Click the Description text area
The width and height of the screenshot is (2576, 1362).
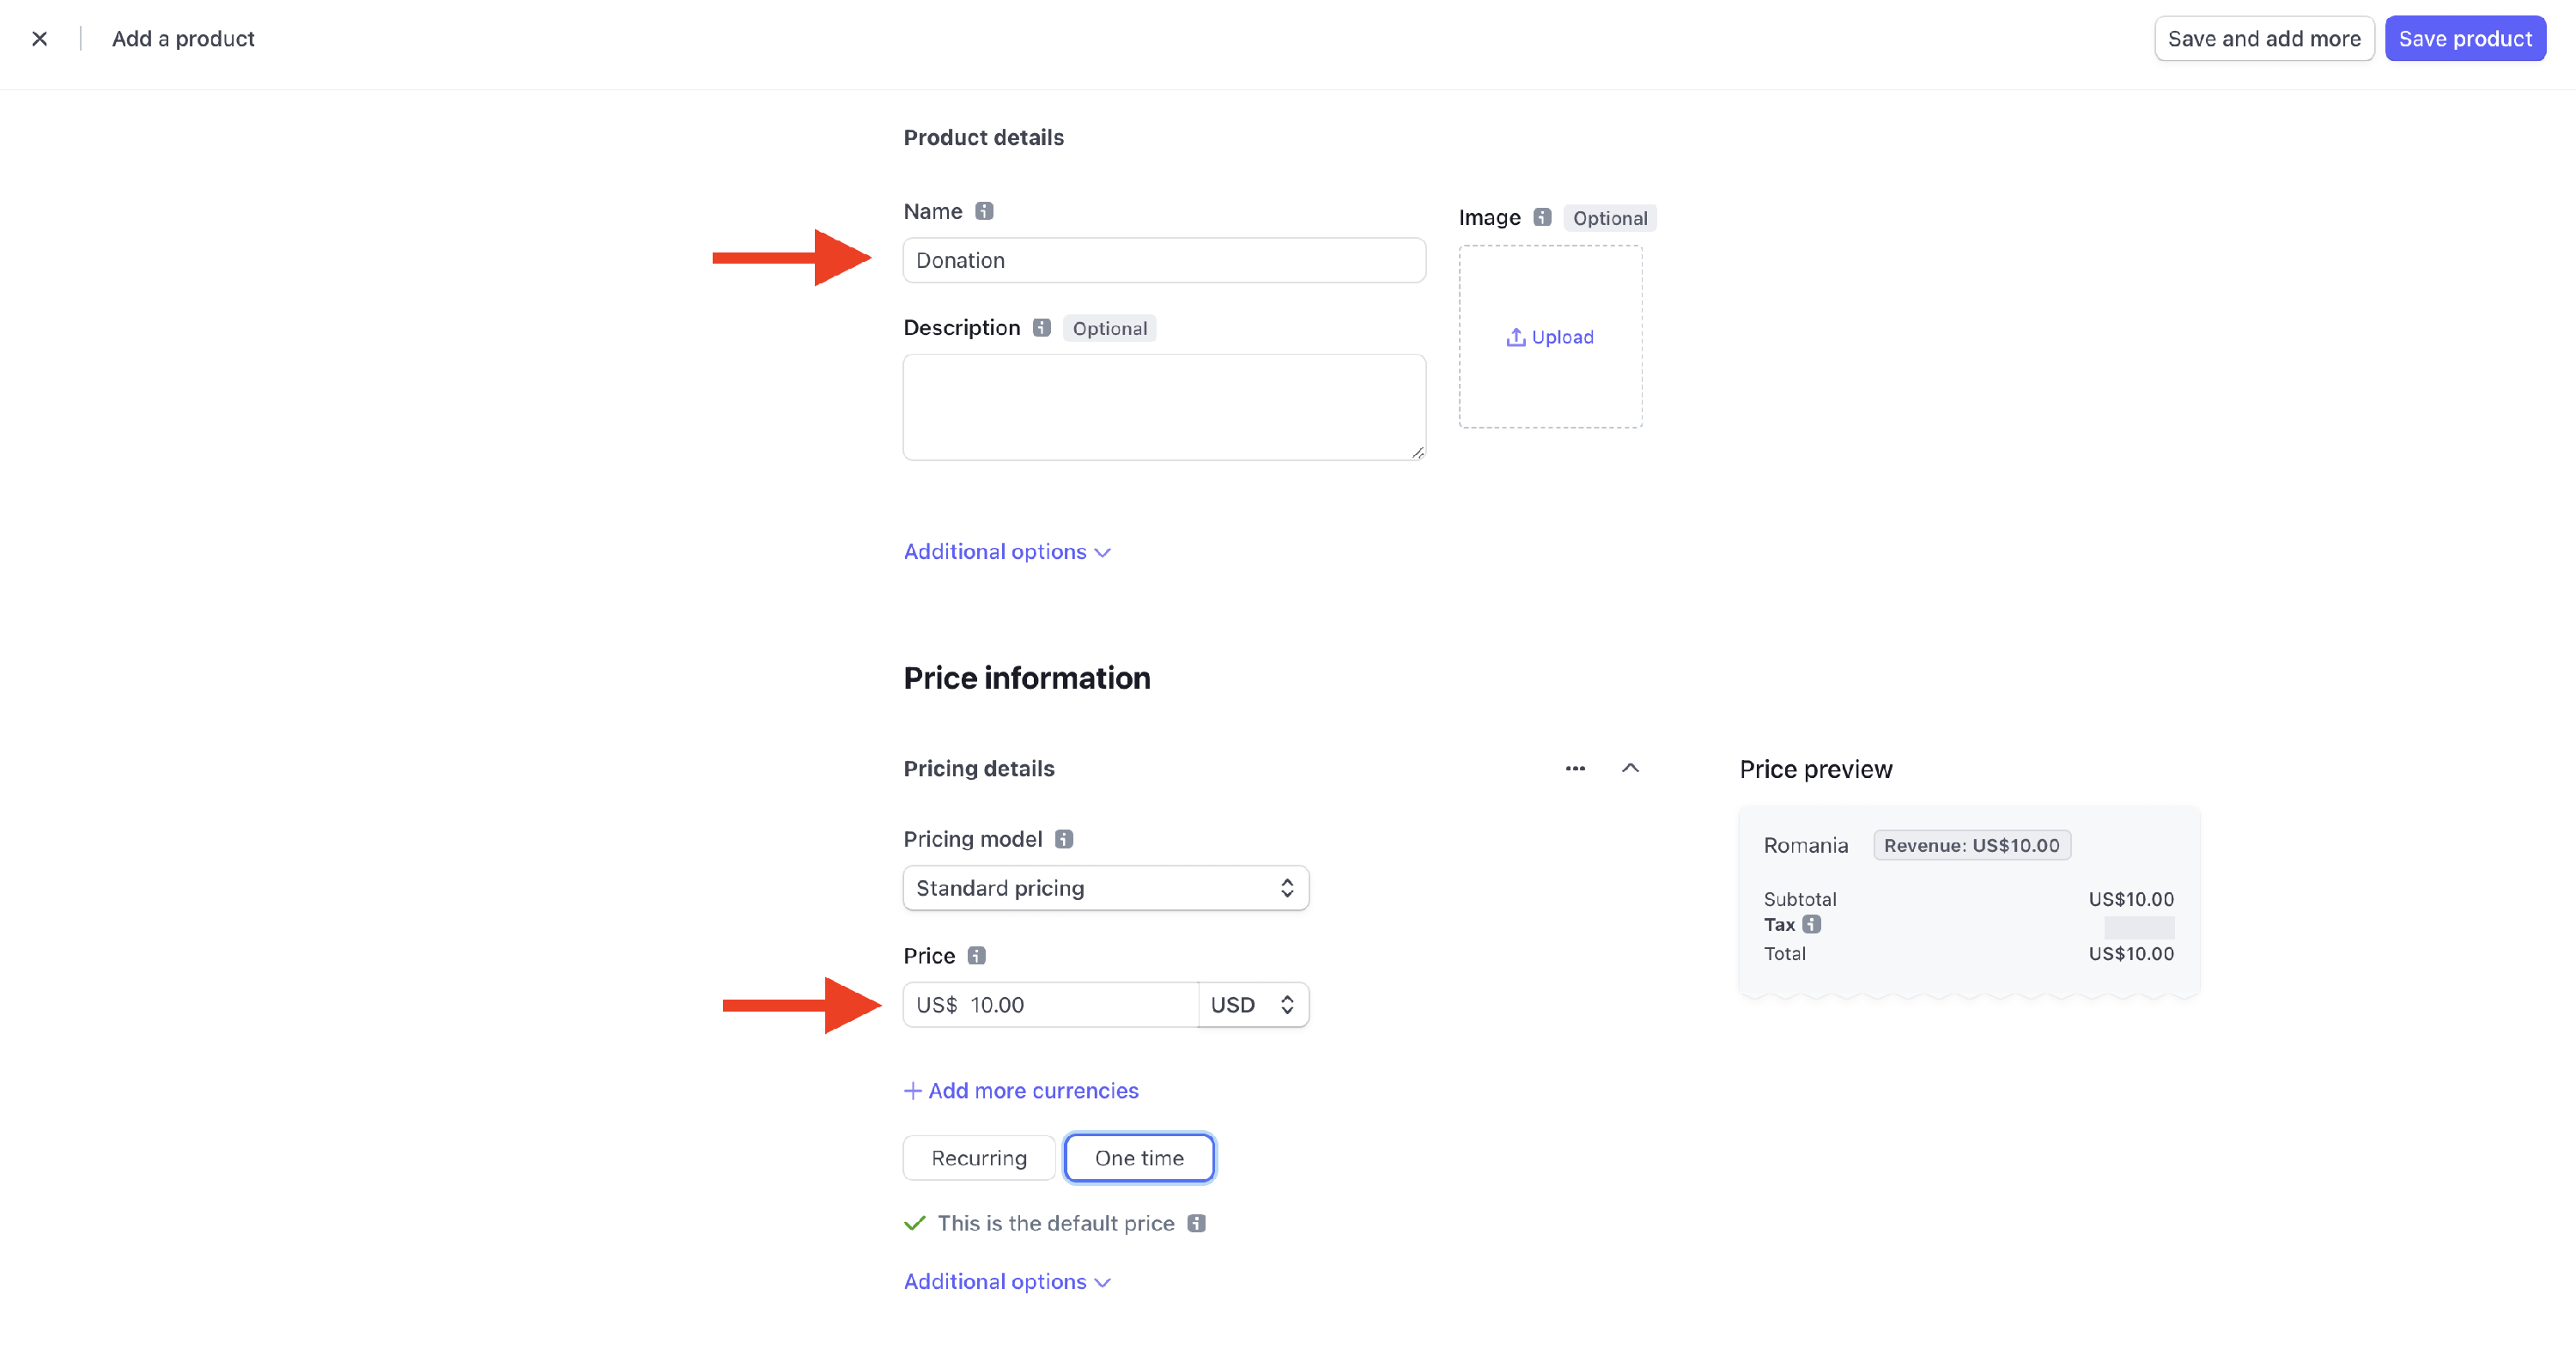click(x=1164, y=407)
